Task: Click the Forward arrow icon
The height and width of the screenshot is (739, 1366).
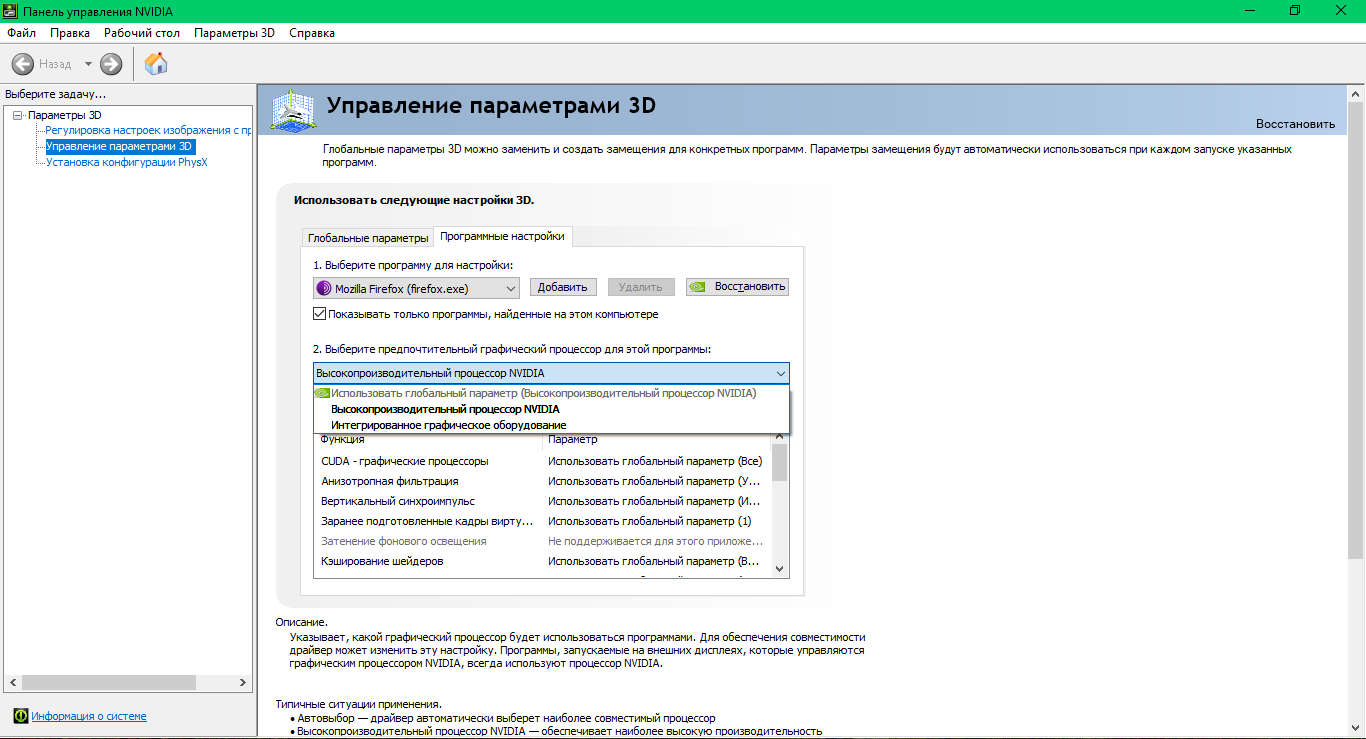Action: tap(111, 64)
